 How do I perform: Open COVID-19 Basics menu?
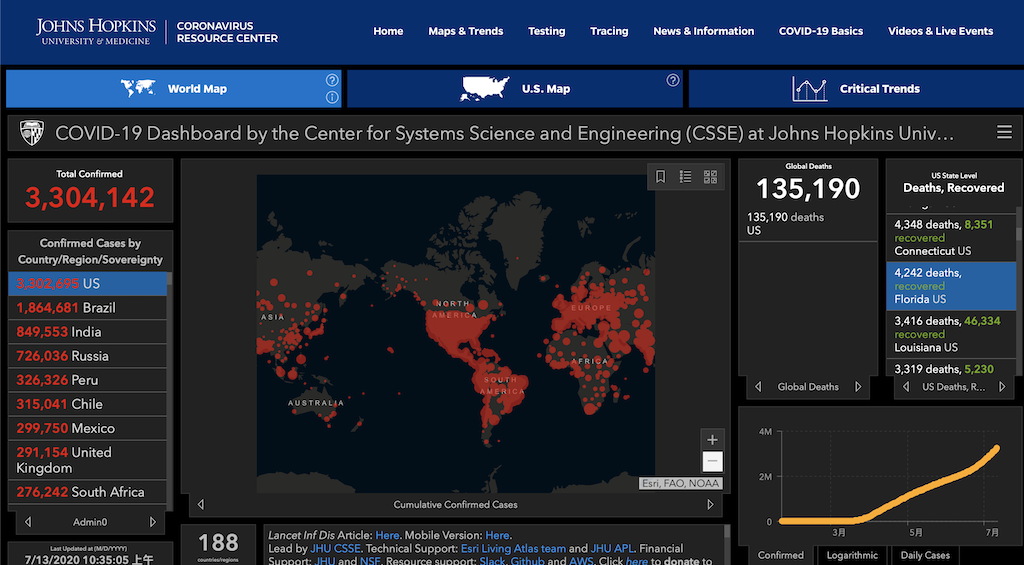pos(821,31)
